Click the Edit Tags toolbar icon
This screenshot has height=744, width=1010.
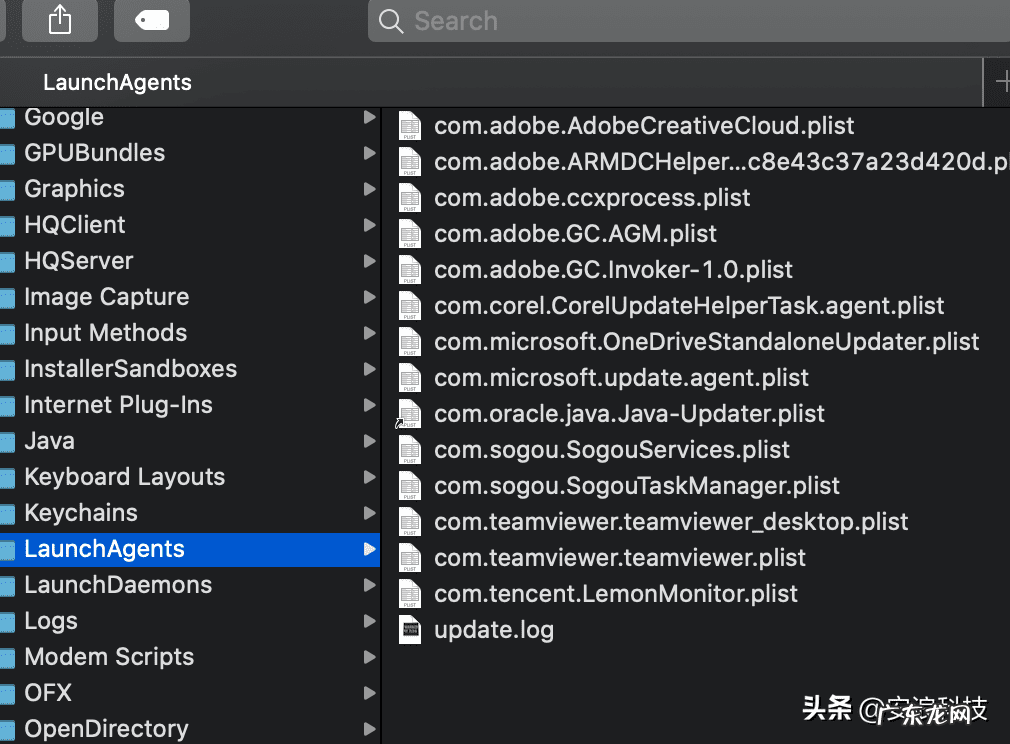tap(151, 20)
